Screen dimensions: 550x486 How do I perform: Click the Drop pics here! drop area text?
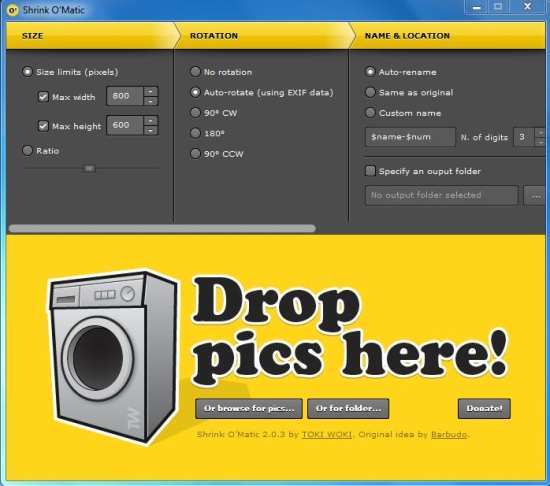click(x=349, y=330)
